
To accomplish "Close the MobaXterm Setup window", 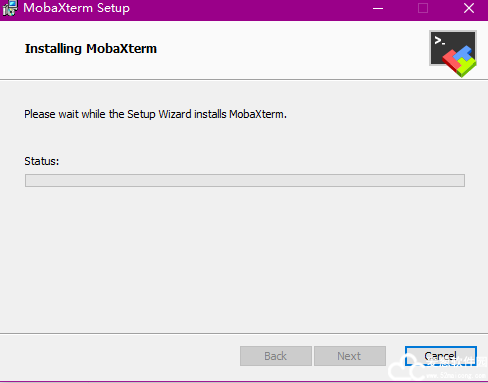I will (x=469, y=8).
